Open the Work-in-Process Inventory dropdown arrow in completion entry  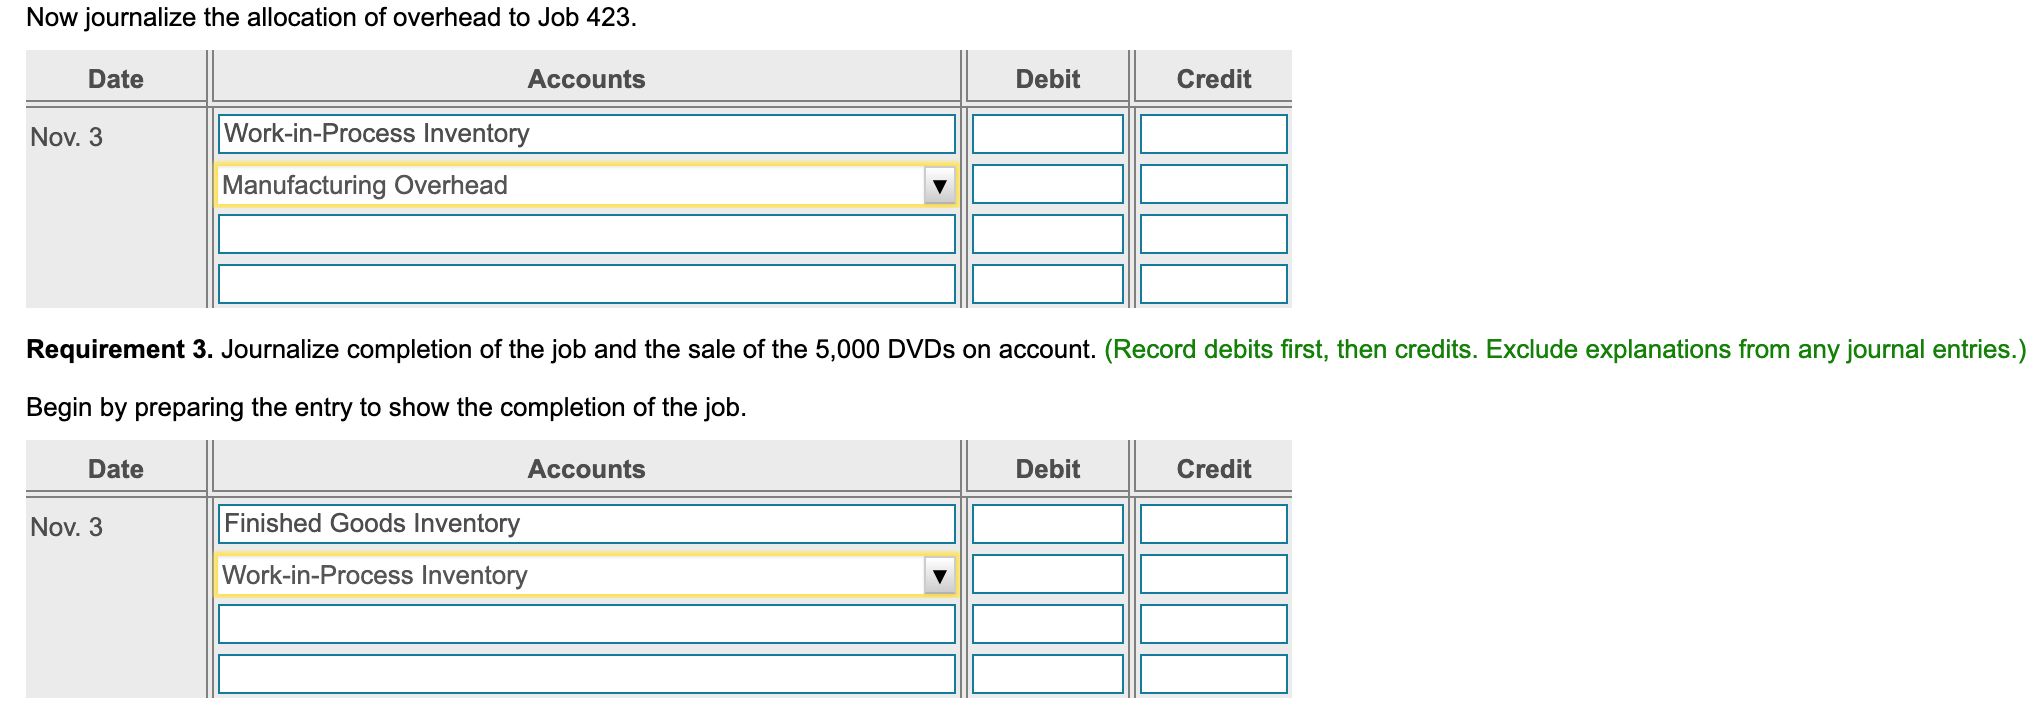point(938,575)
